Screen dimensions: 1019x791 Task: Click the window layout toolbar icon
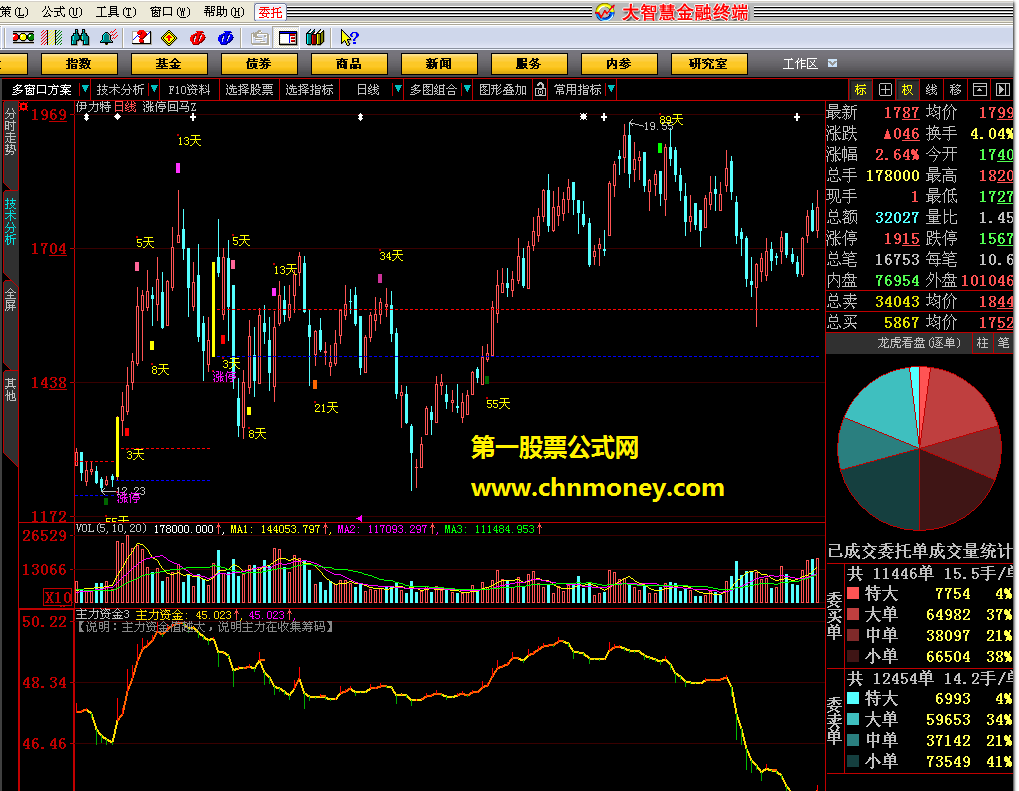pos(287,38)
